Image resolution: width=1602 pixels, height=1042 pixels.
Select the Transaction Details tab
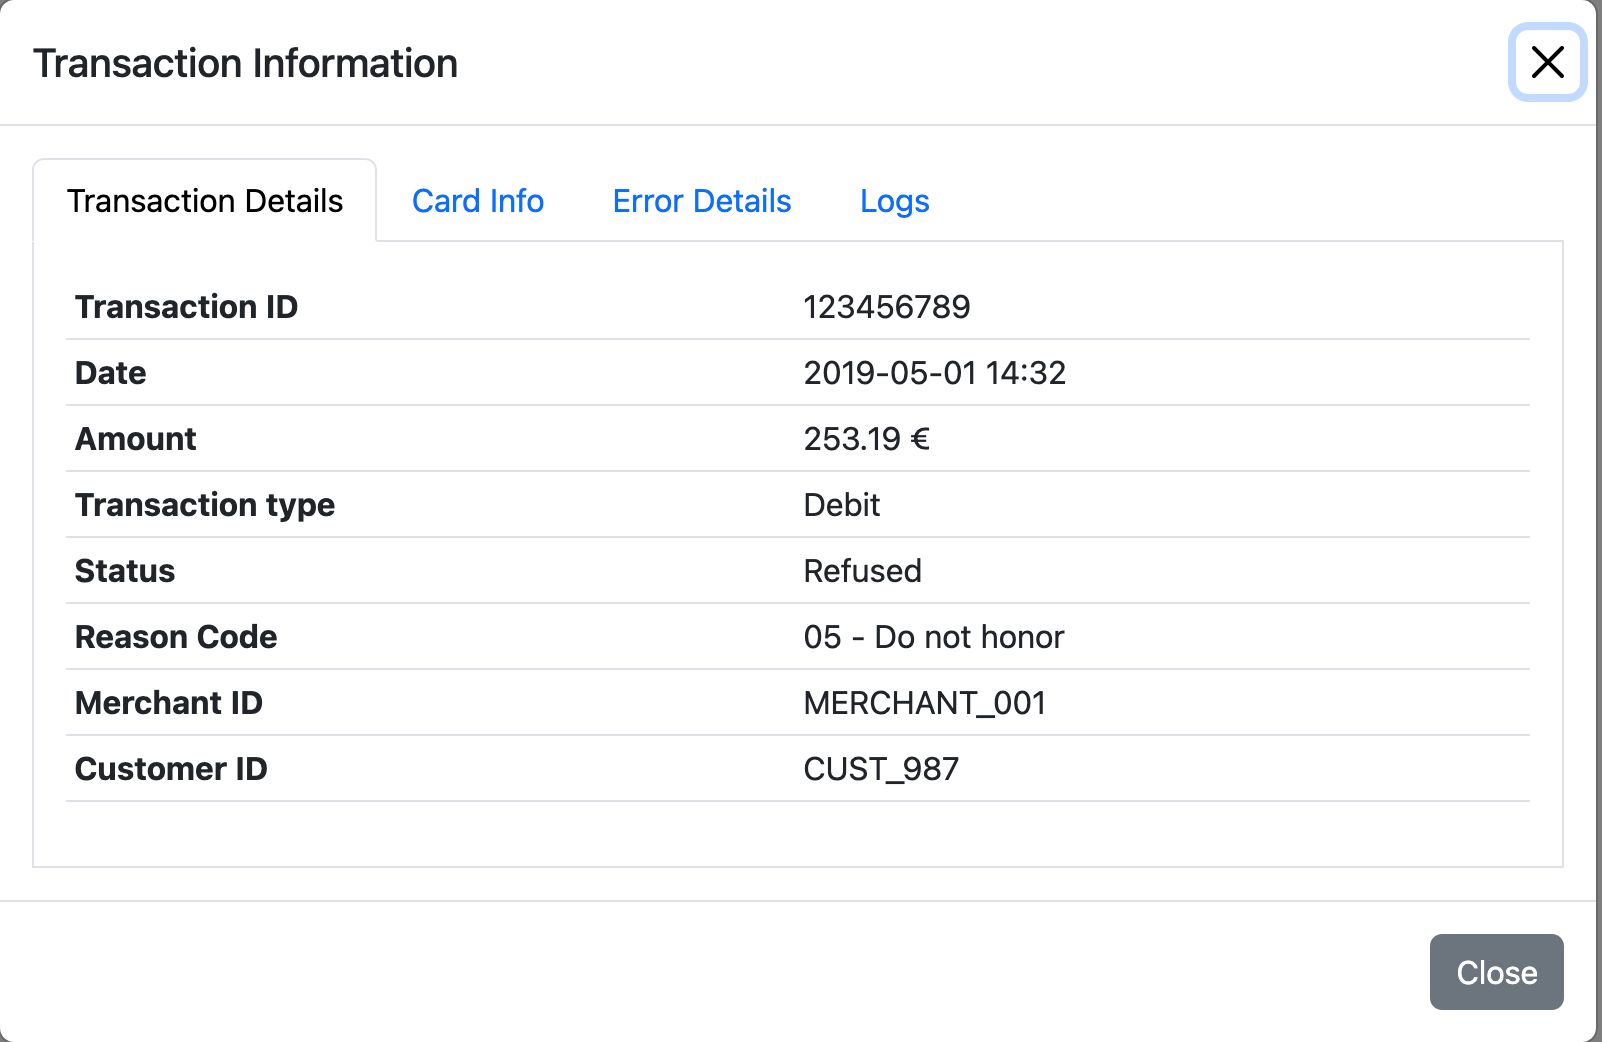pyautogui.click(x=205, y=201)
